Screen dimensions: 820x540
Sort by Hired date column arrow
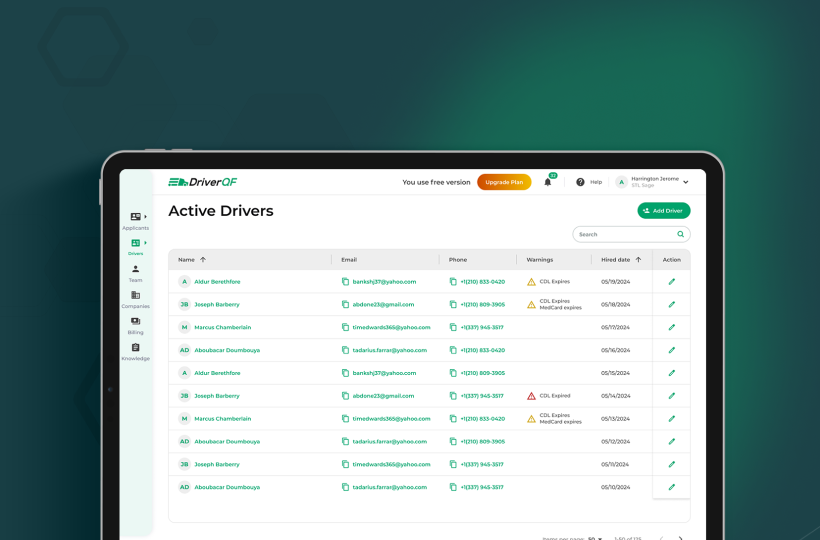[x=637, y=259]
